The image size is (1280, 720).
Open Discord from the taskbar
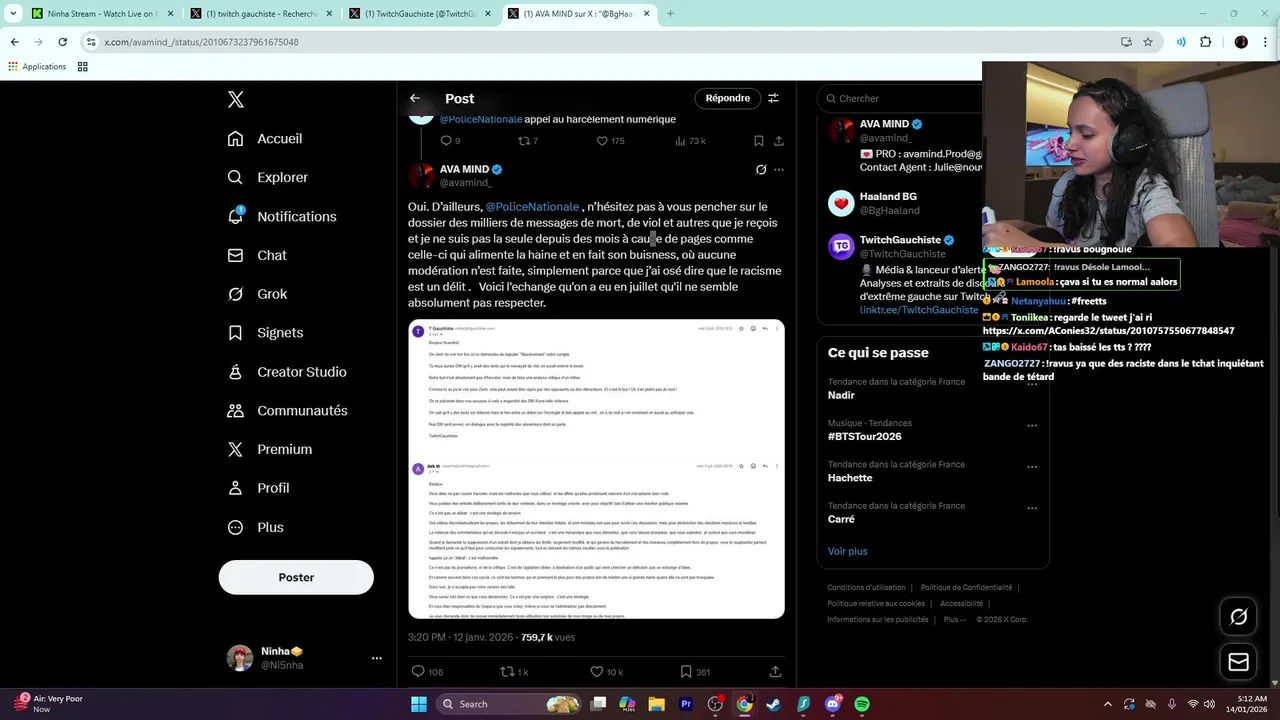833,704
